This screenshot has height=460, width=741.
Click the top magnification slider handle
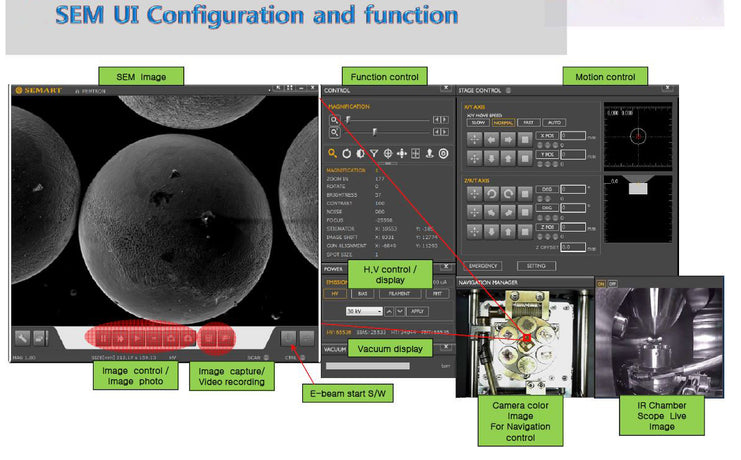coord(348,120)
